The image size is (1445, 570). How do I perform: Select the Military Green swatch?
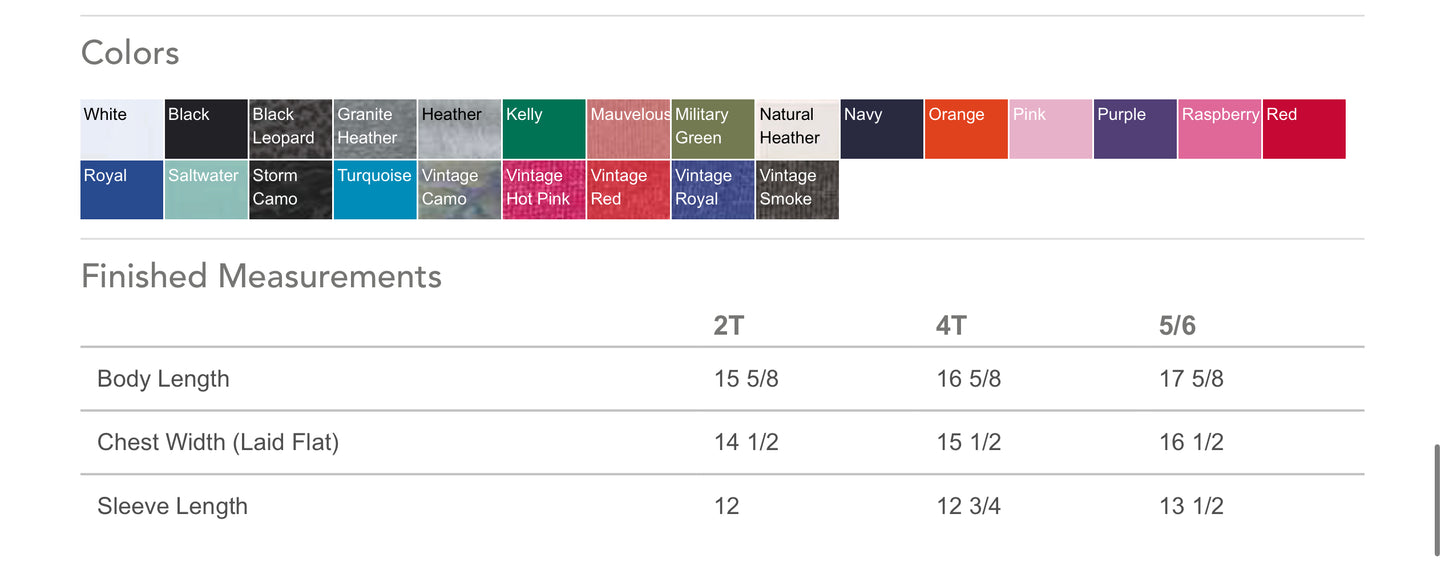click(712, 129)
